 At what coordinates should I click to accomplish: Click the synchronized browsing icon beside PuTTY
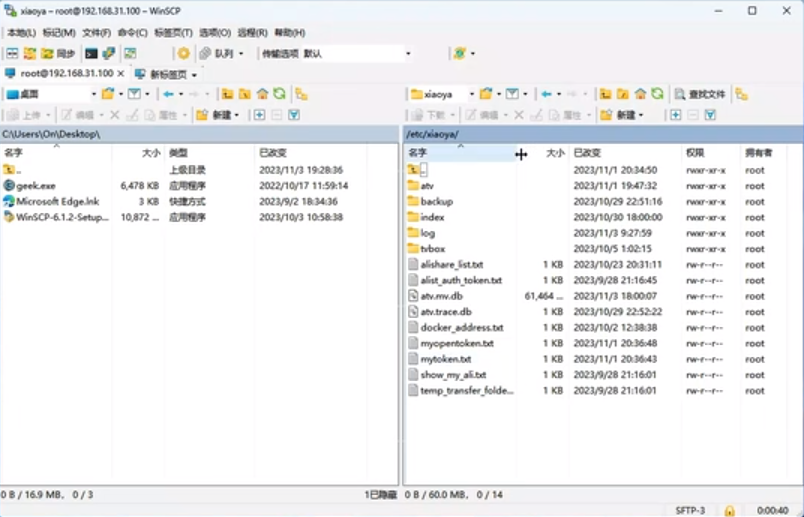point(130,53)
